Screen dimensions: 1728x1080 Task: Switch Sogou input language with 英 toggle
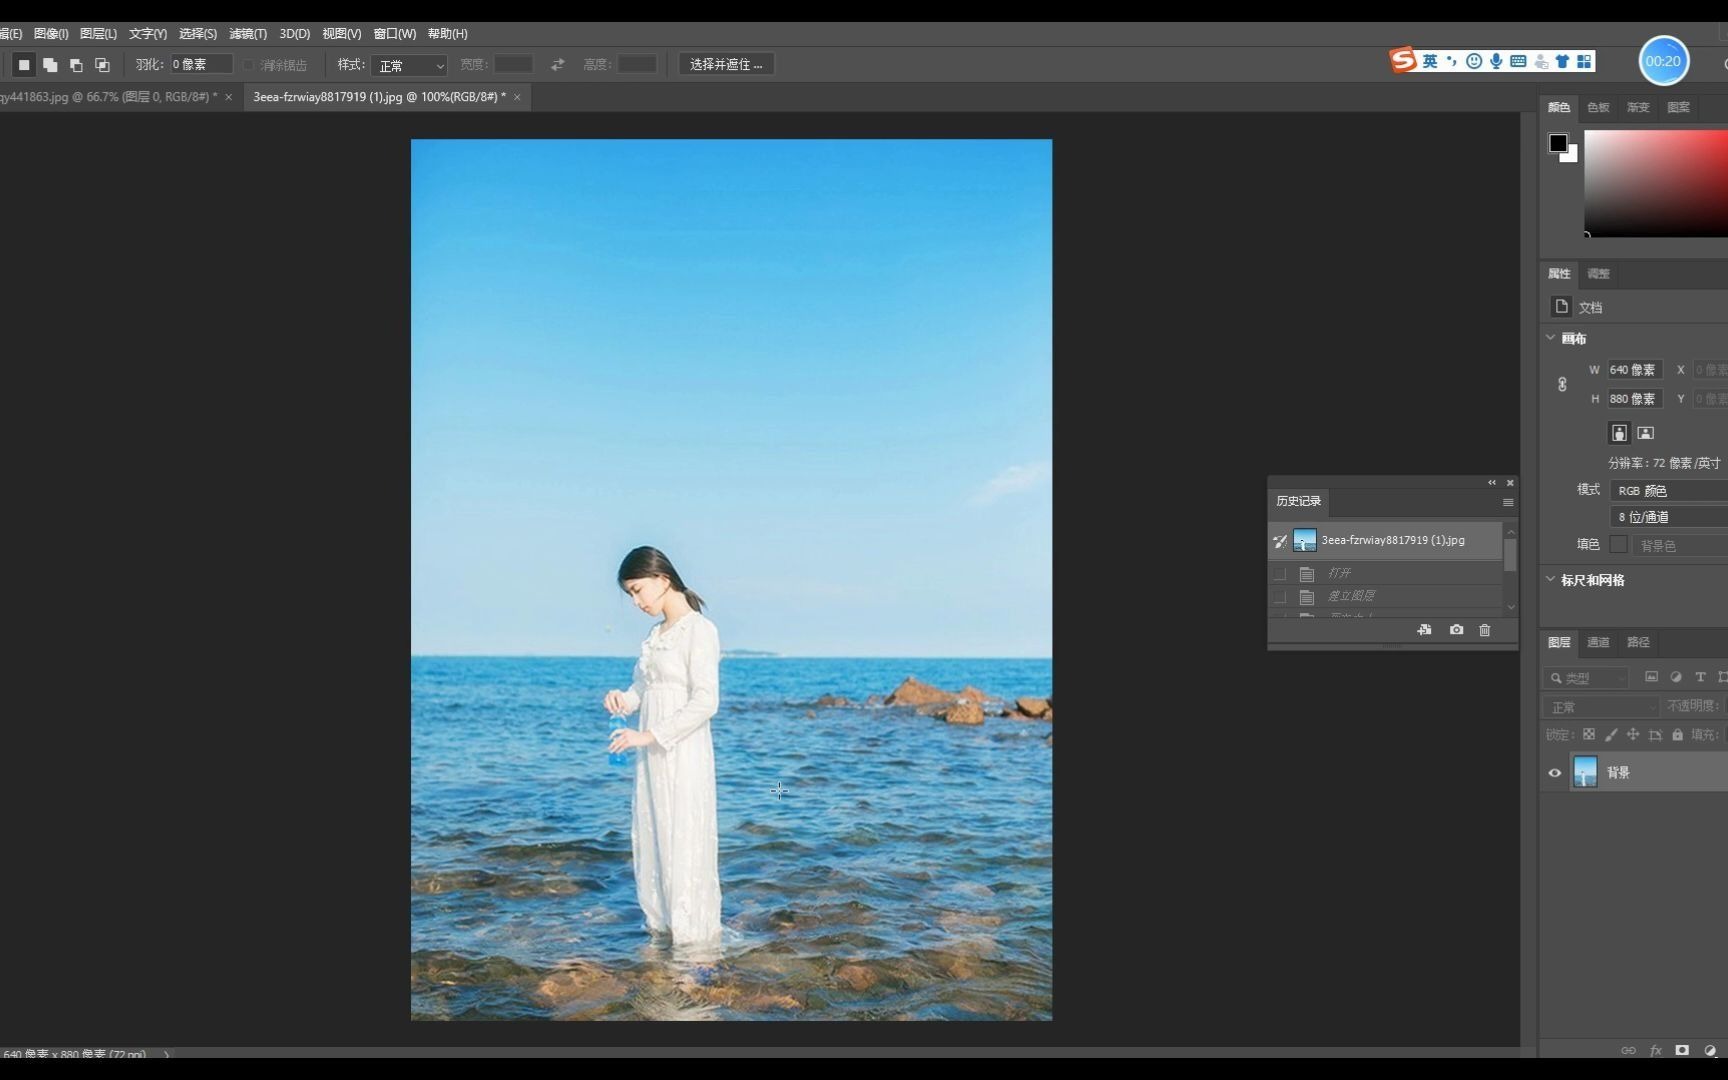click(x=1430, y=61)
